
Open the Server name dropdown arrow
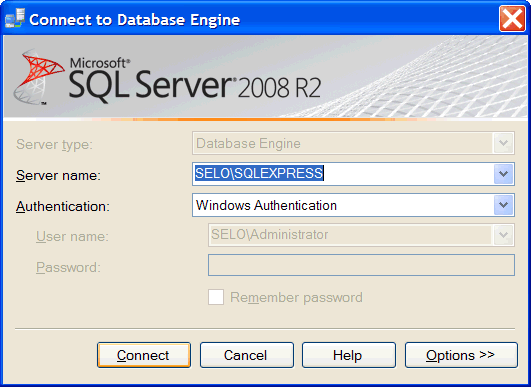[503, 174]
